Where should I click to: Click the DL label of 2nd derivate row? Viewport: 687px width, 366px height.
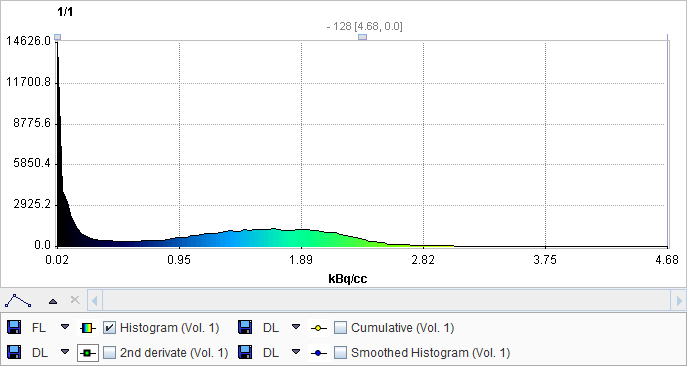pyautogui.click(x=40, y=353)
